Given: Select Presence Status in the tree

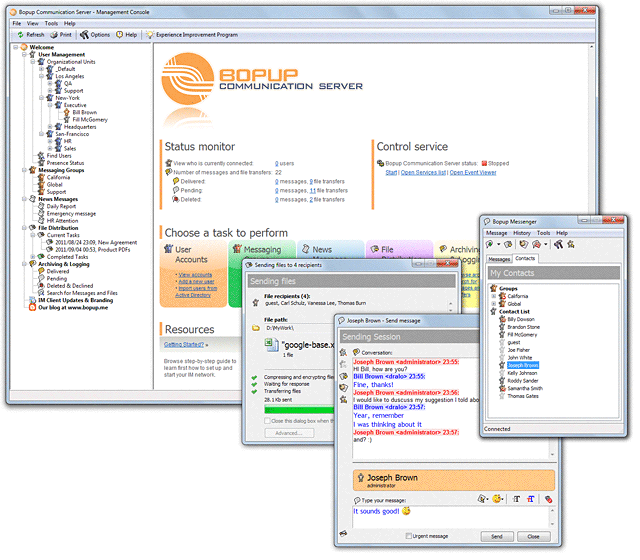Looking at the screenshot, I should (x=65, y=163).
